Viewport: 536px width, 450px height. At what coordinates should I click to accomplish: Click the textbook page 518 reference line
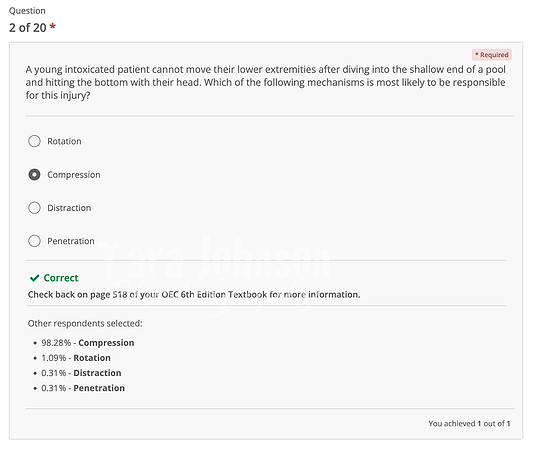click(x=194, y=294)
